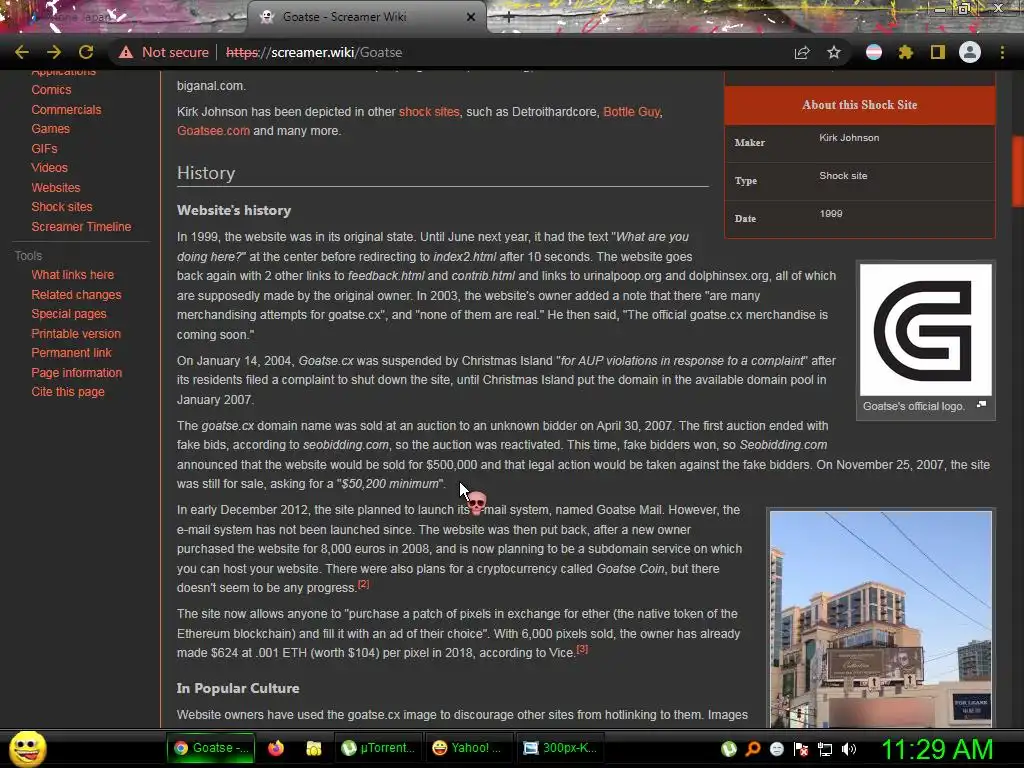The width and height of the screenshot is (1024, 768).
Task: Open the Extensions puzzle-piece menu
Action: [x=906, y=52]
